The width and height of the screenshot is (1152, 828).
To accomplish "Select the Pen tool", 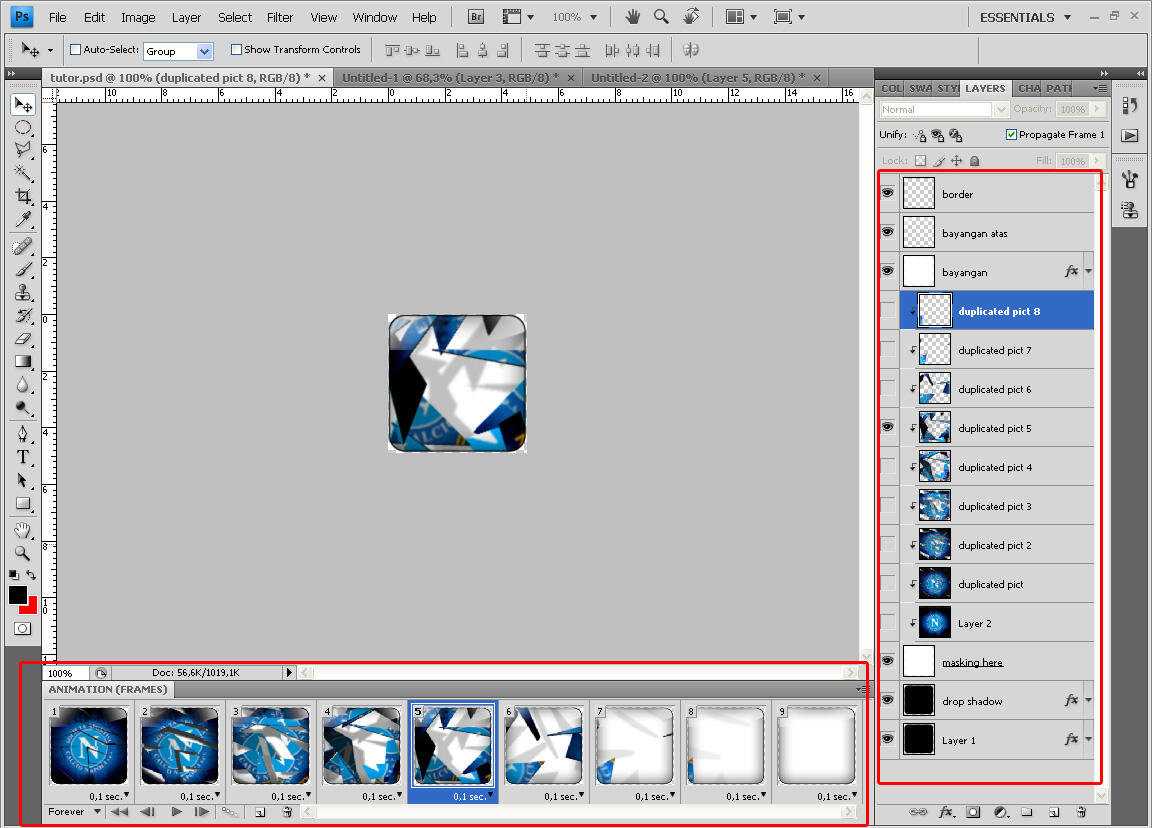I will (x=23, y=433).
